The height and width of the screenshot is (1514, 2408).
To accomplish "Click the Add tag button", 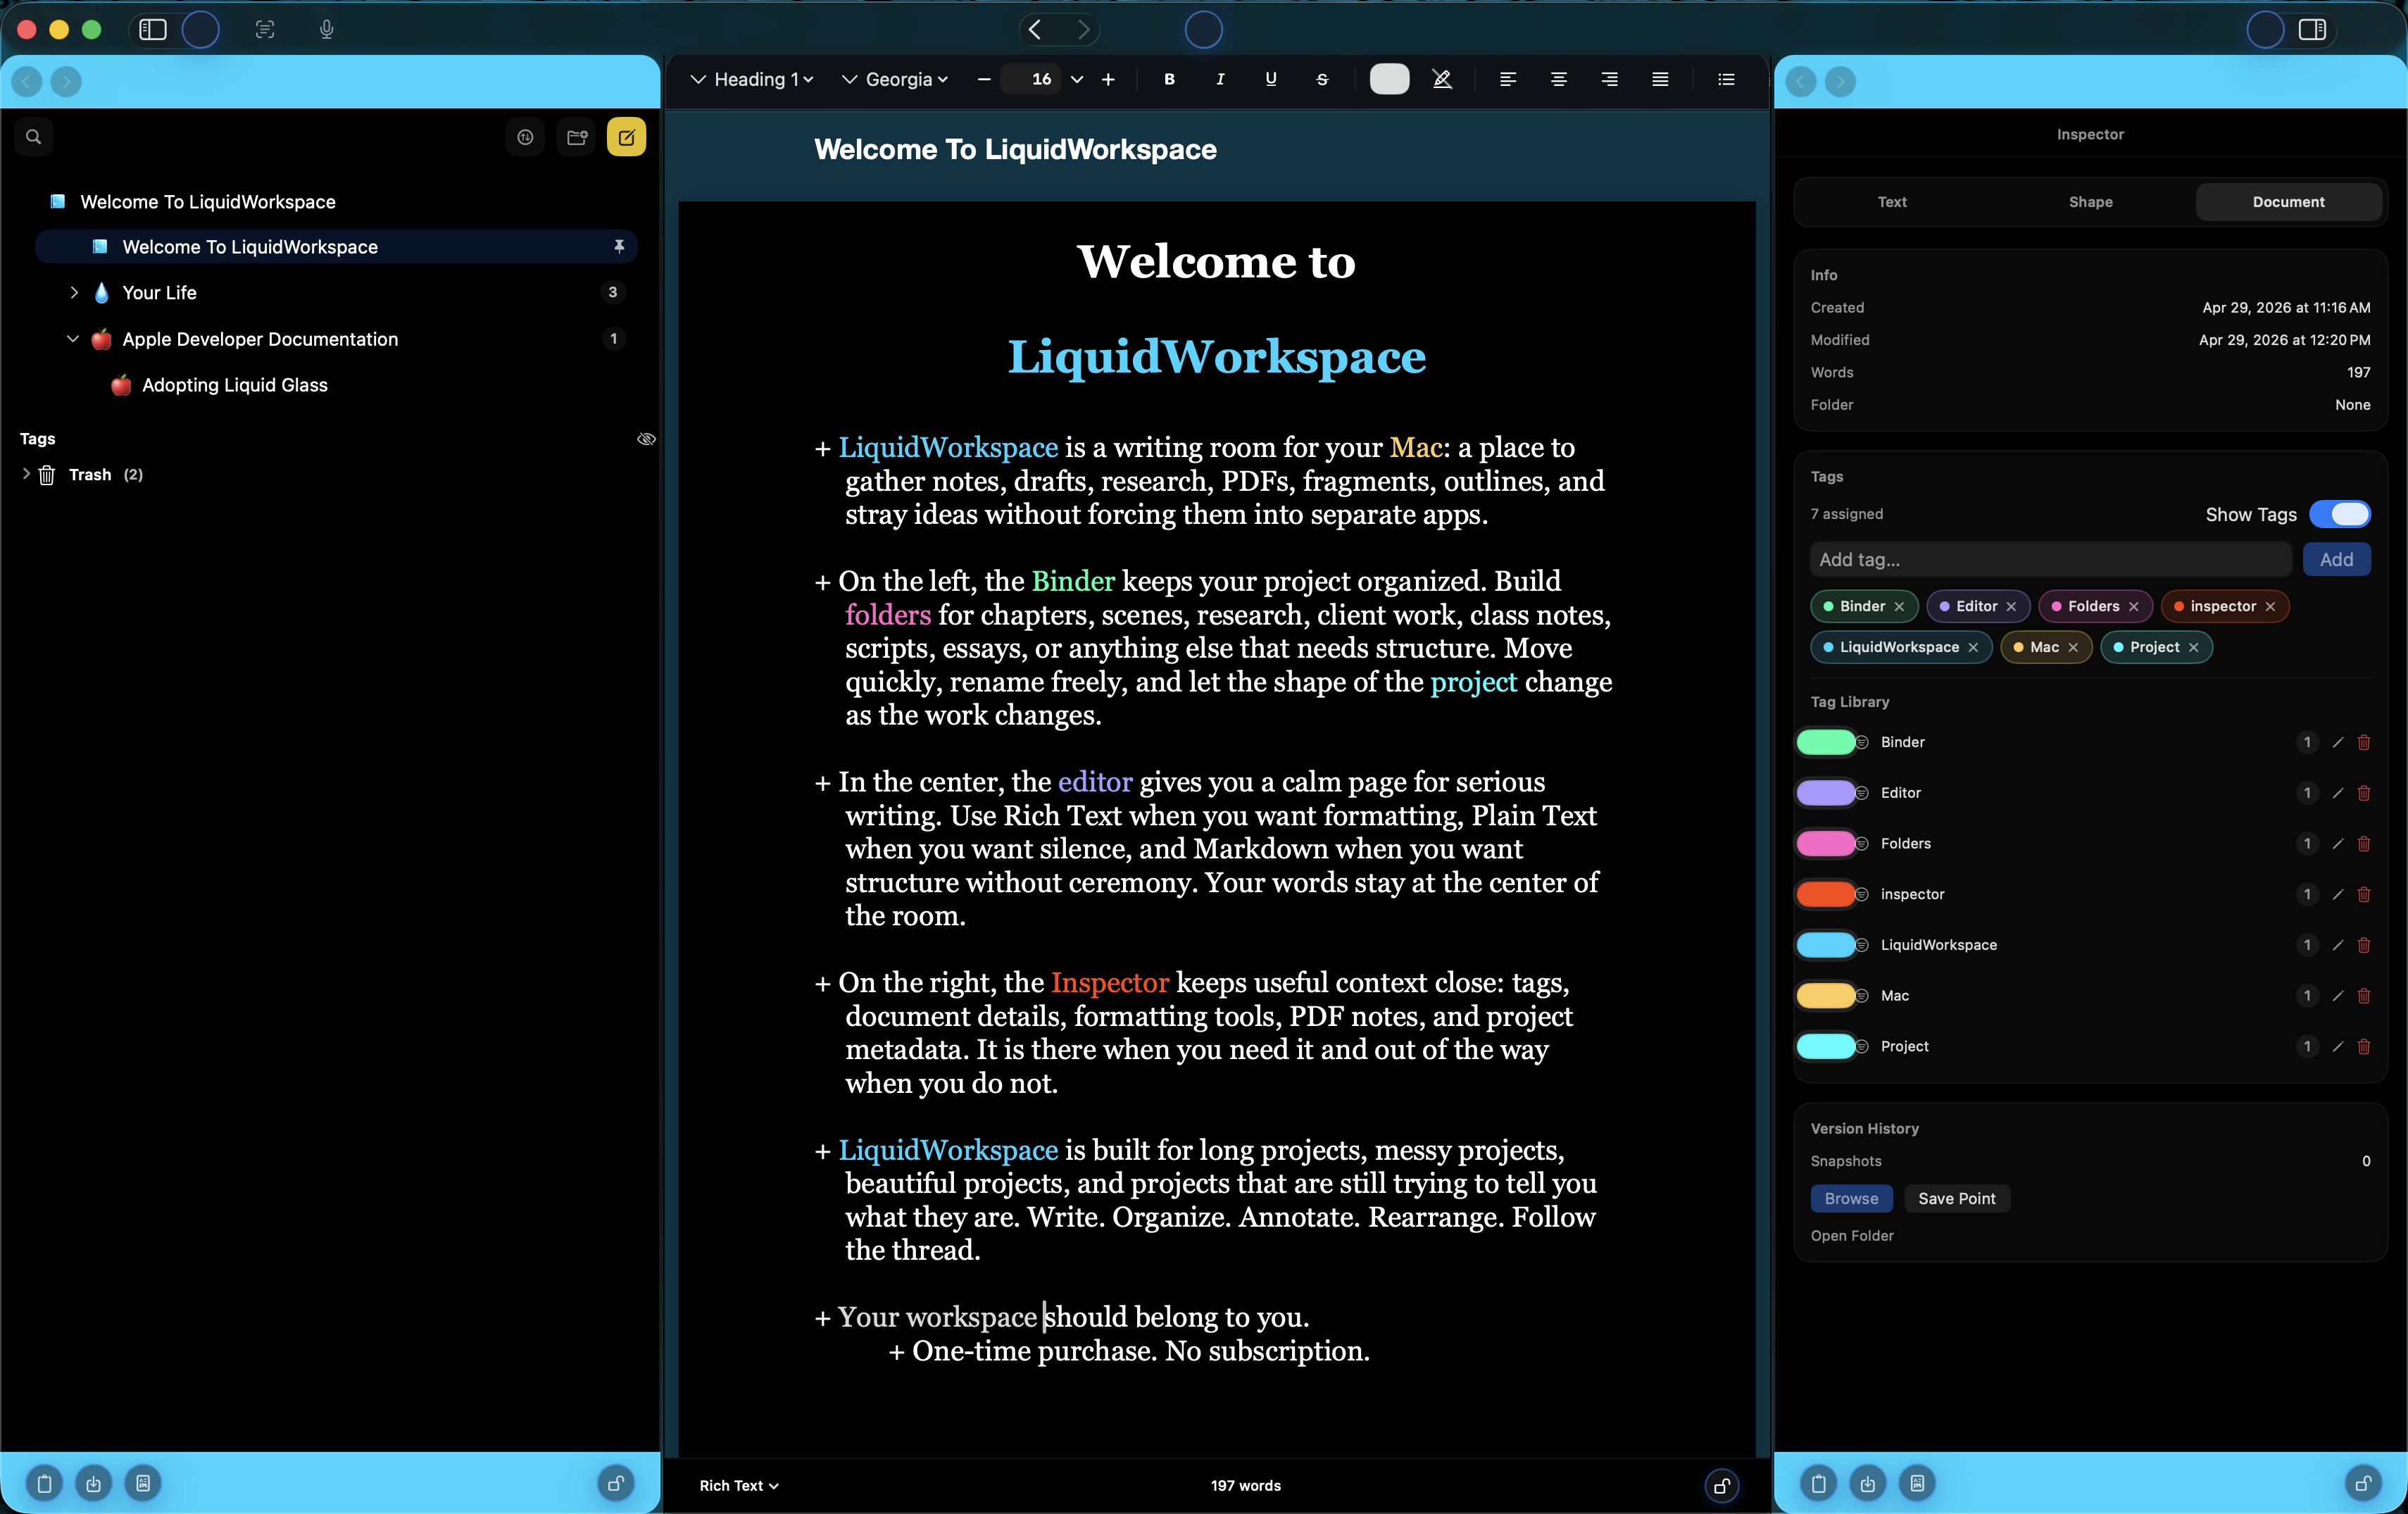I will pyautogui.click(x=2337, y=559).
